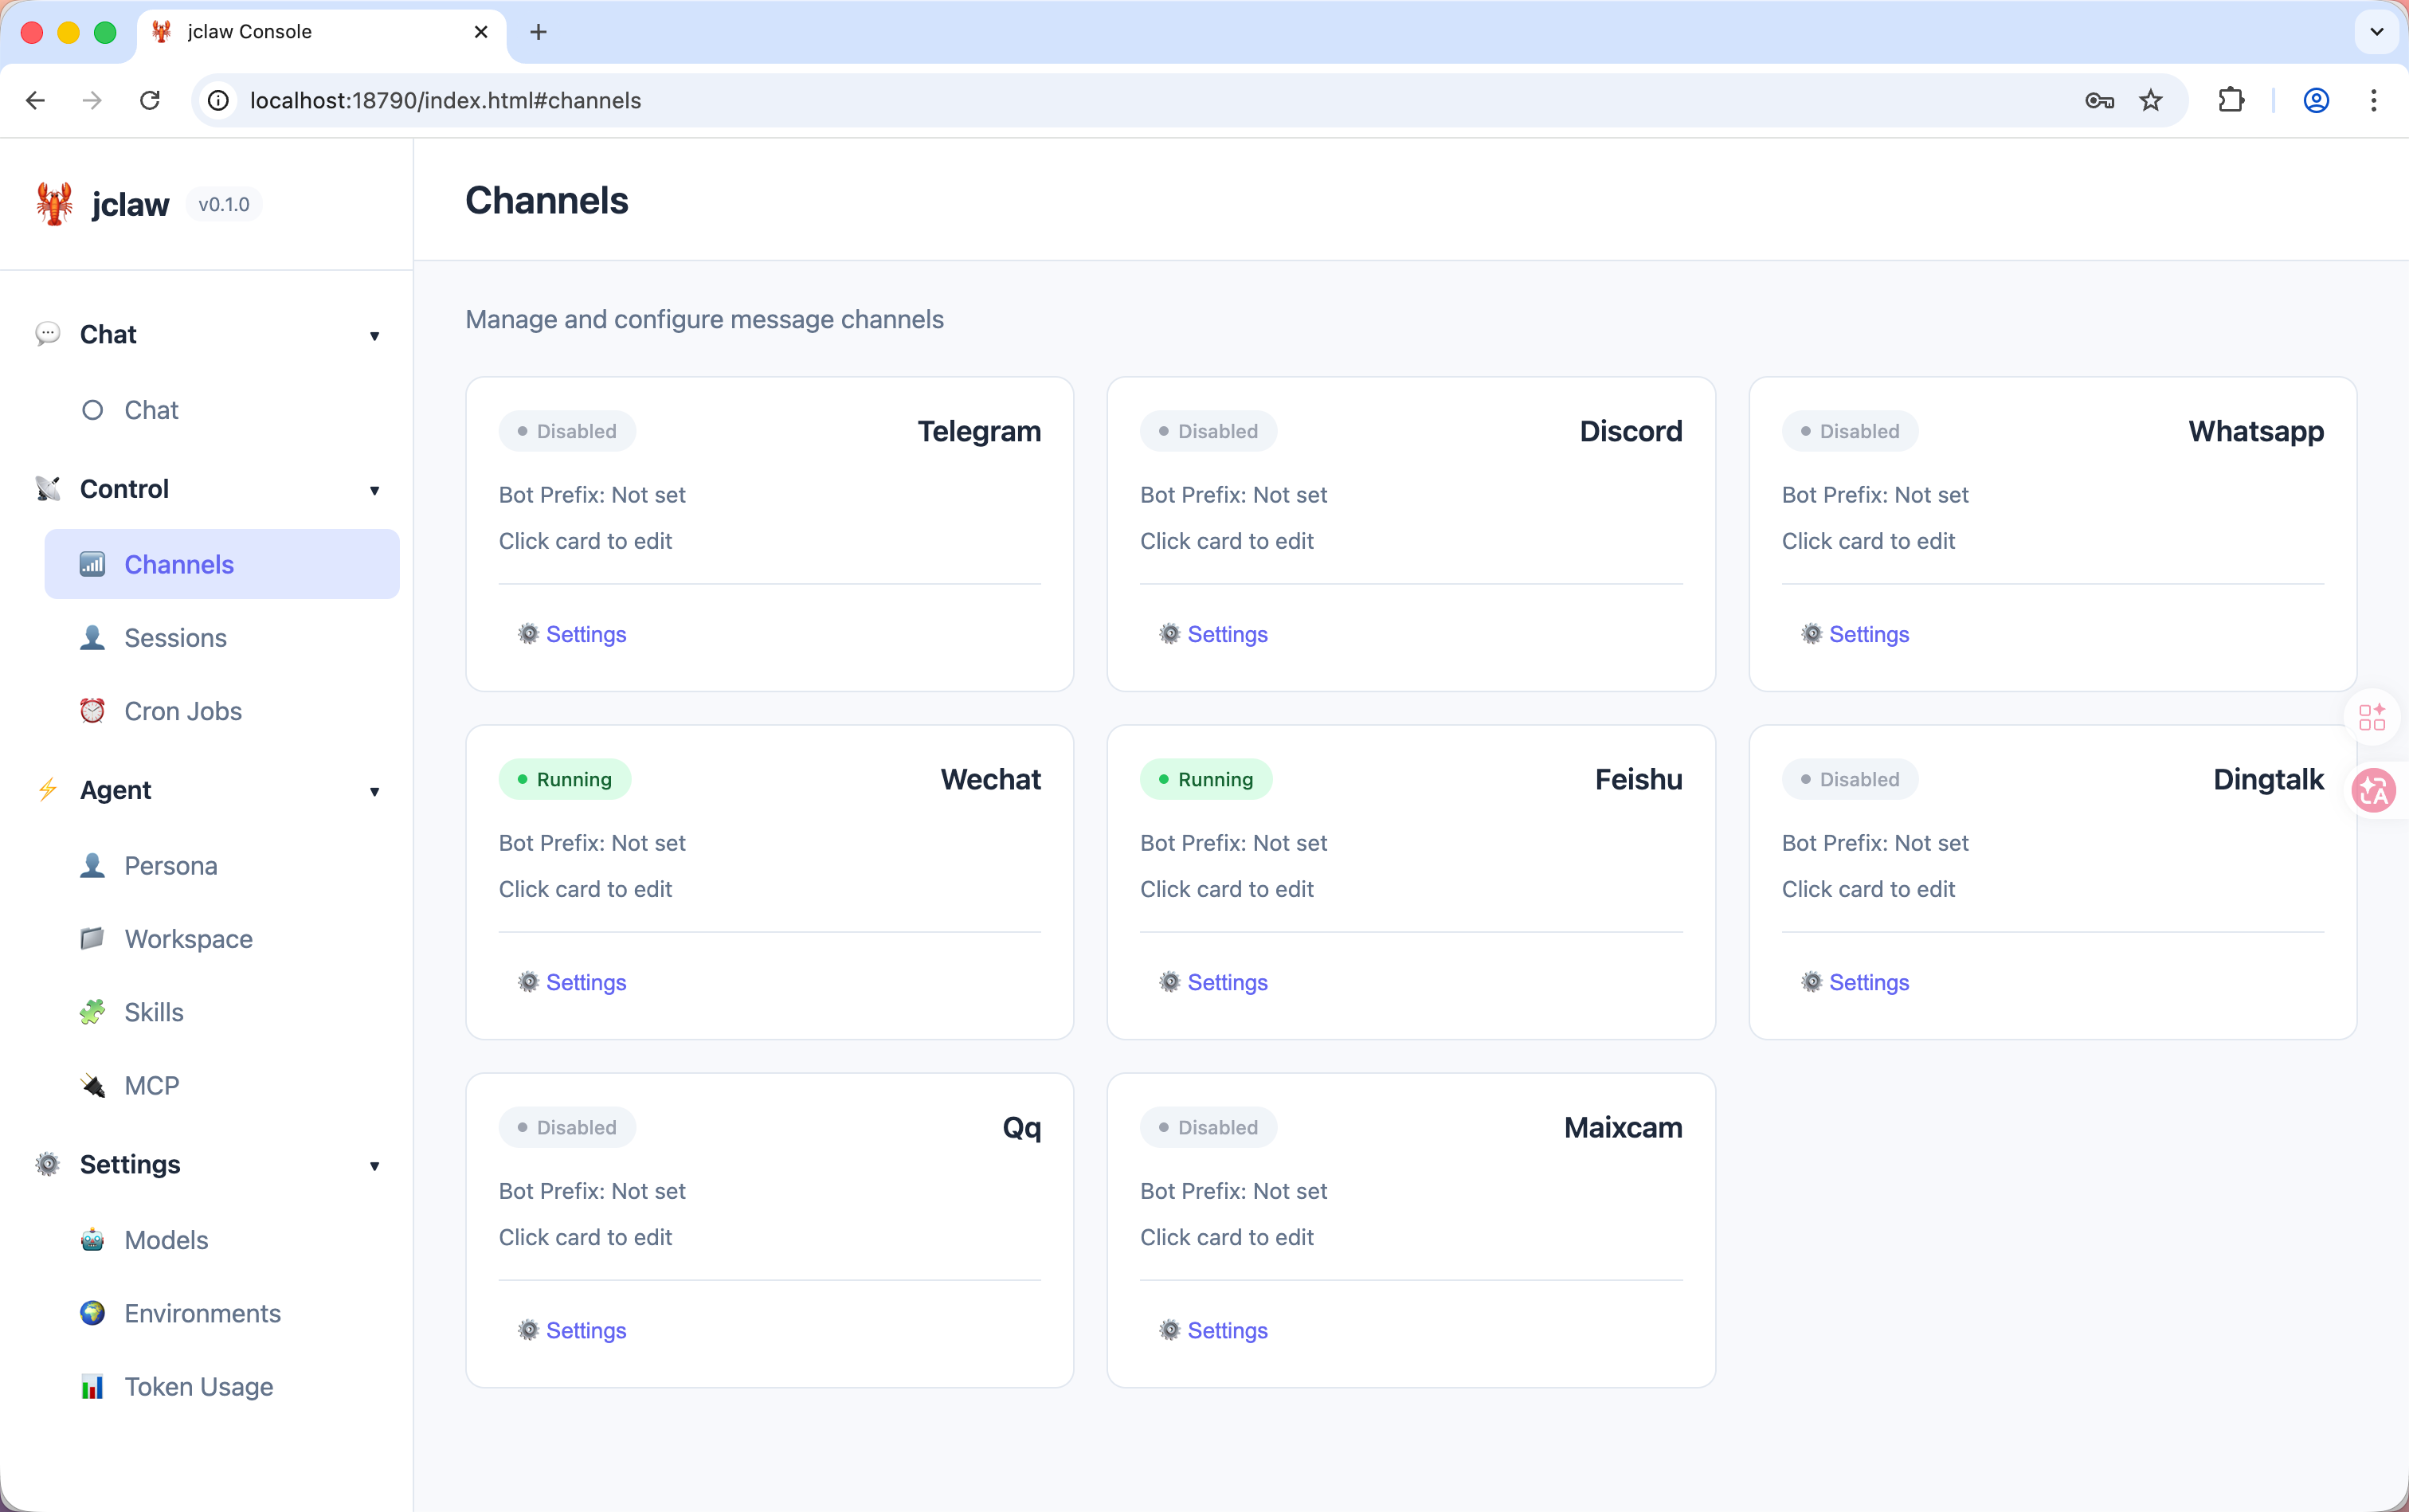
Task: Bookmark this page with the star icon
Action: [x=2151, y=100]
